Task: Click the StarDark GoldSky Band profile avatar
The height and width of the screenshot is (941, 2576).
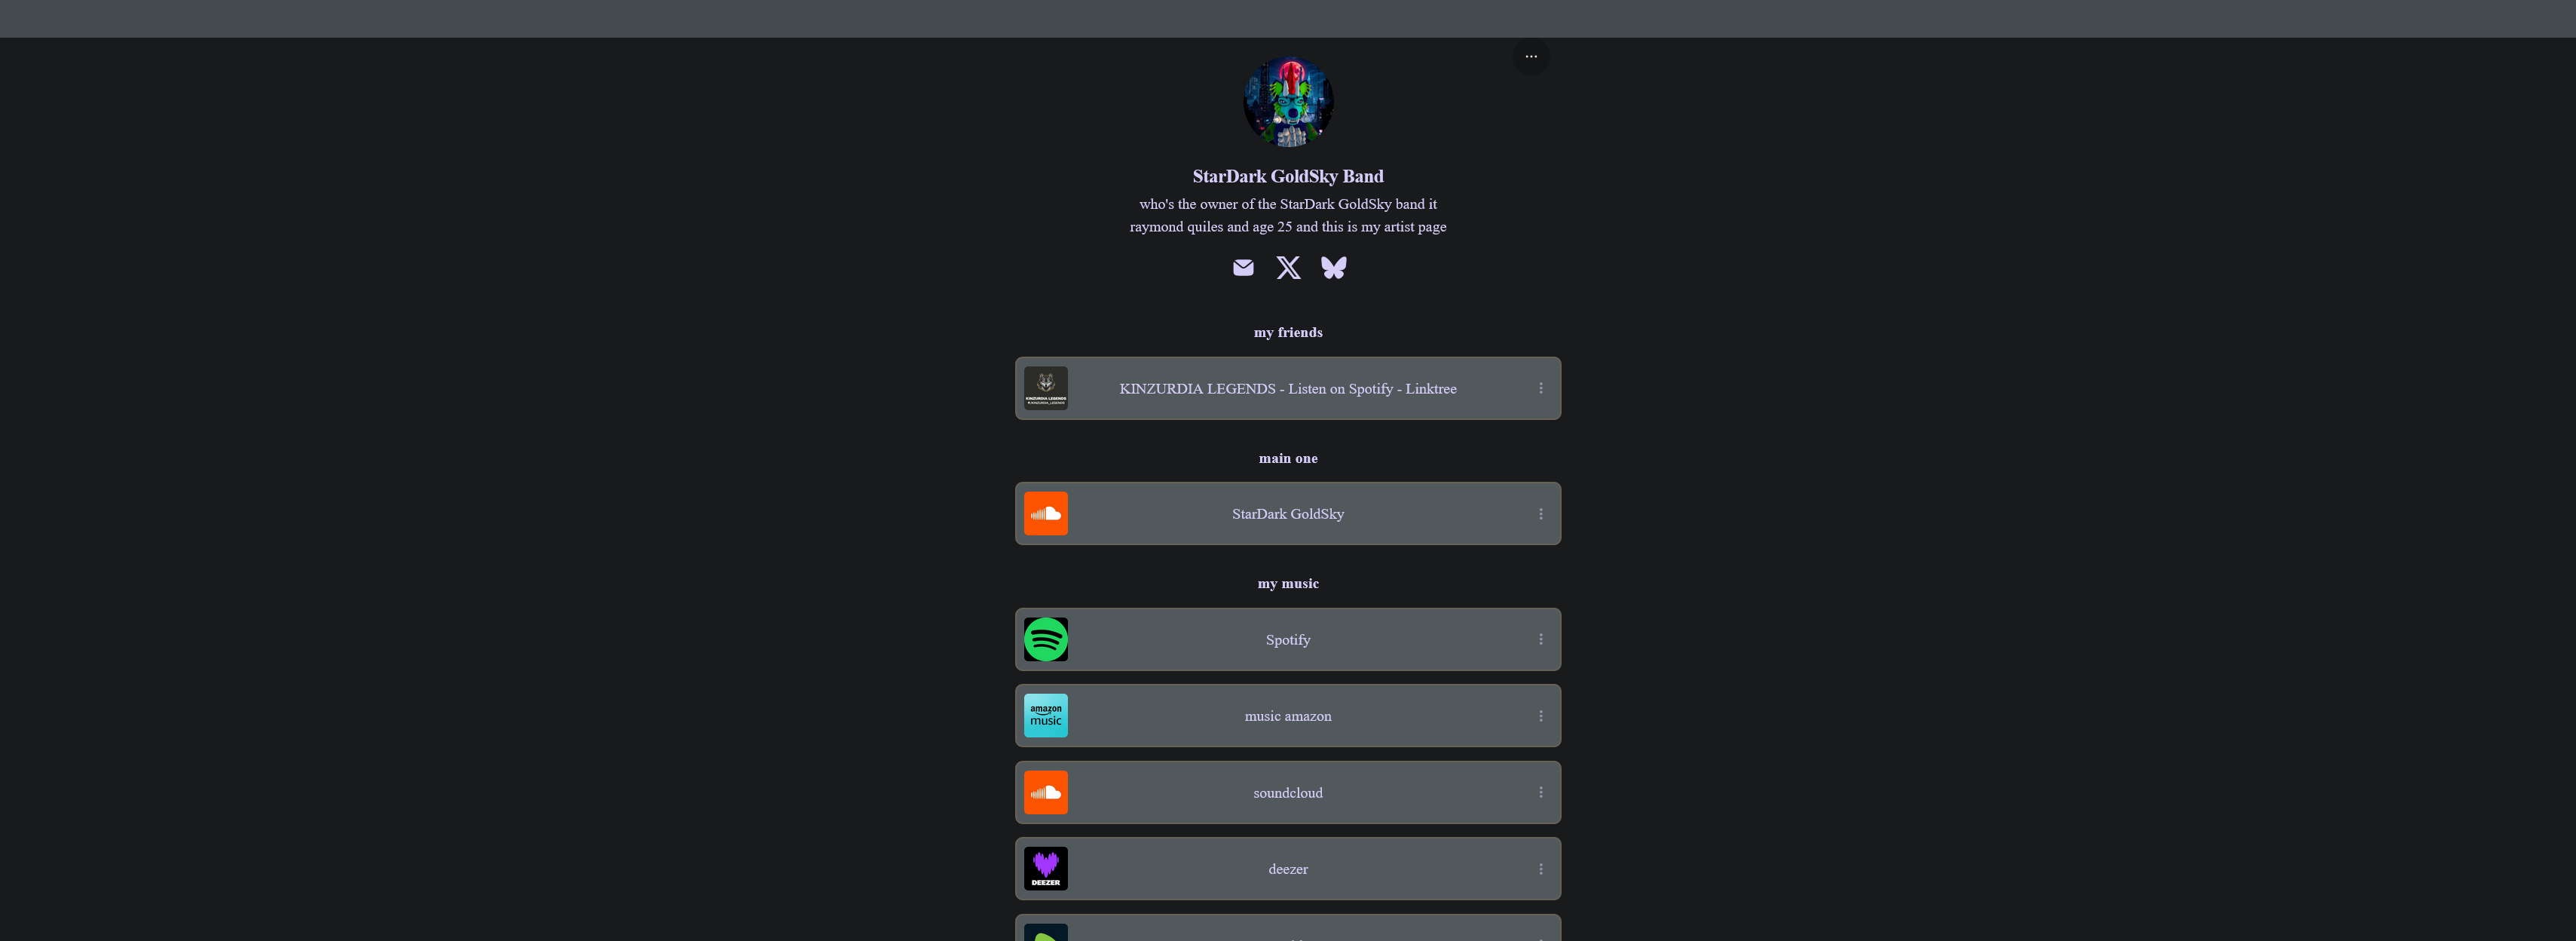Action: [x=1288, y=102]
